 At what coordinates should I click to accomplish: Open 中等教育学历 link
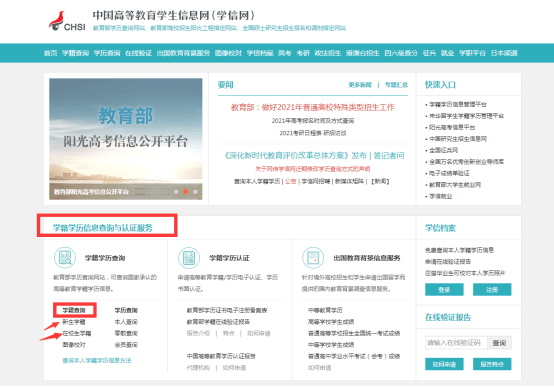(x=325, y=310)
